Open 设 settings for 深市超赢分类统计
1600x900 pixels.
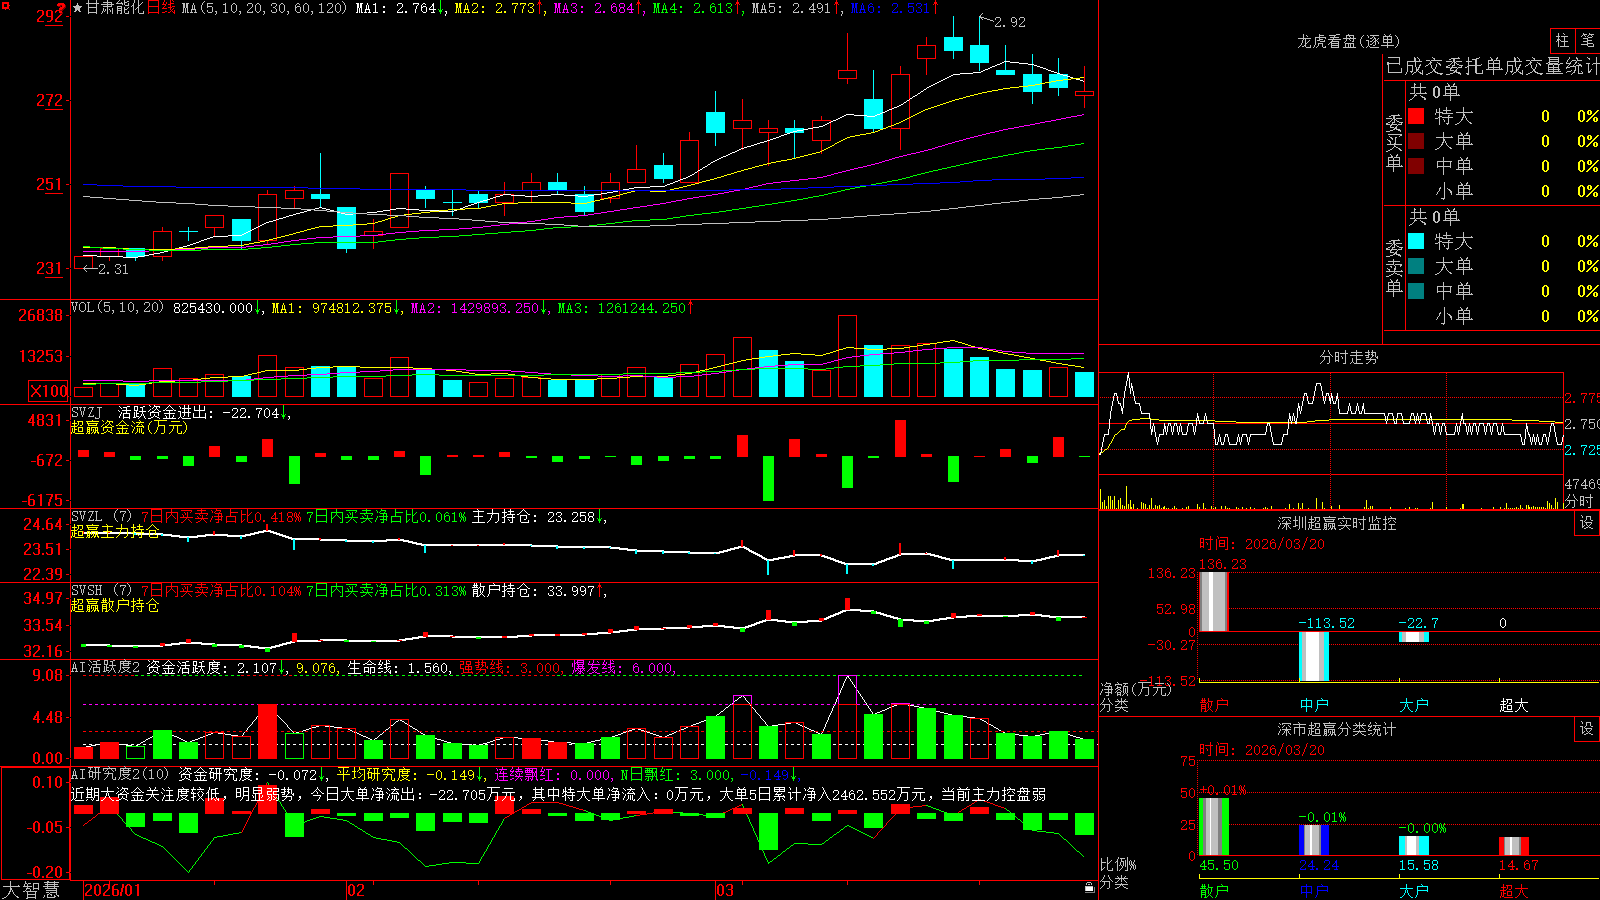click(x=1587, y=729)
